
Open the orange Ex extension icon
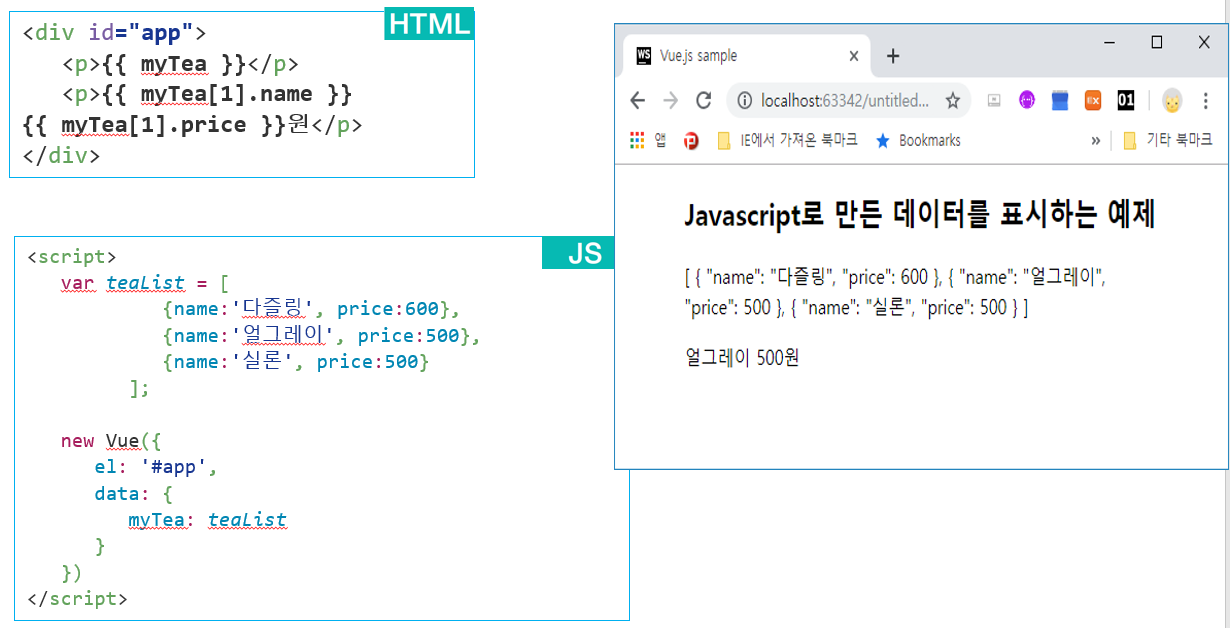click(x=1093, y=100)
